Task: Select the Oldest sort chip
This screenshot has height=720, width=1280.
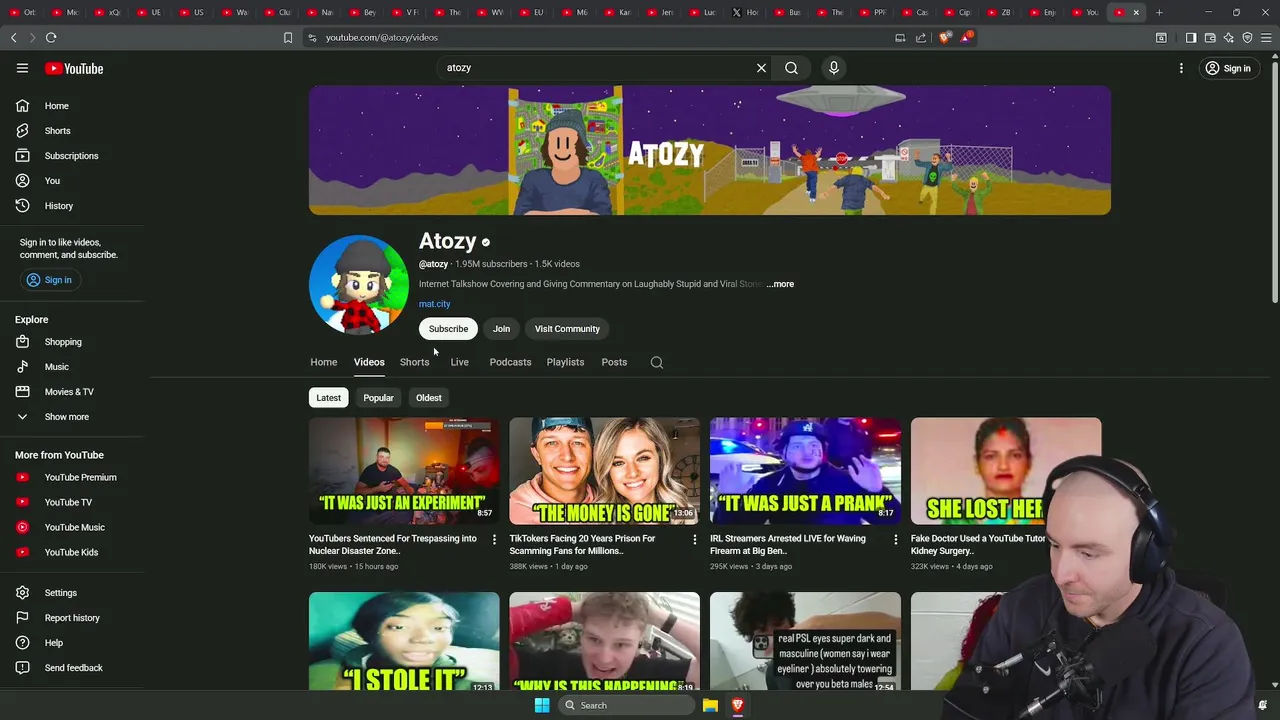Action: [428, 398]
